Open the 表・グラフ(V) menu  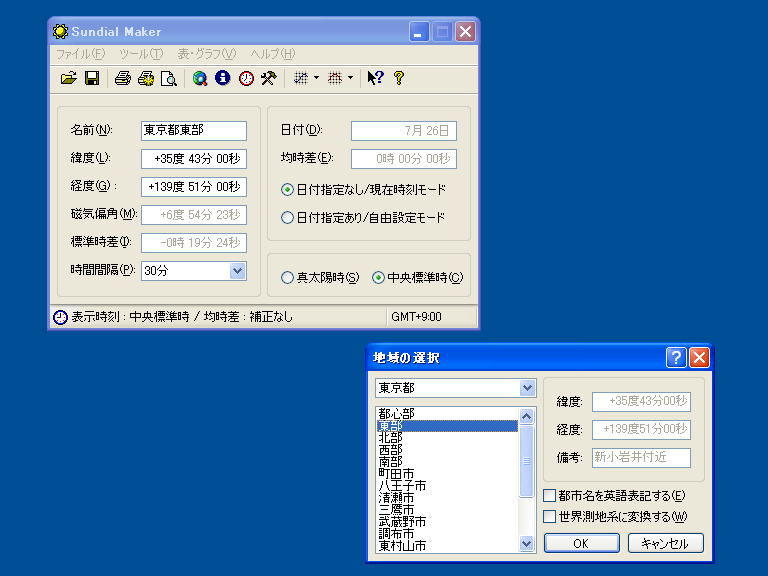point(207,54)
